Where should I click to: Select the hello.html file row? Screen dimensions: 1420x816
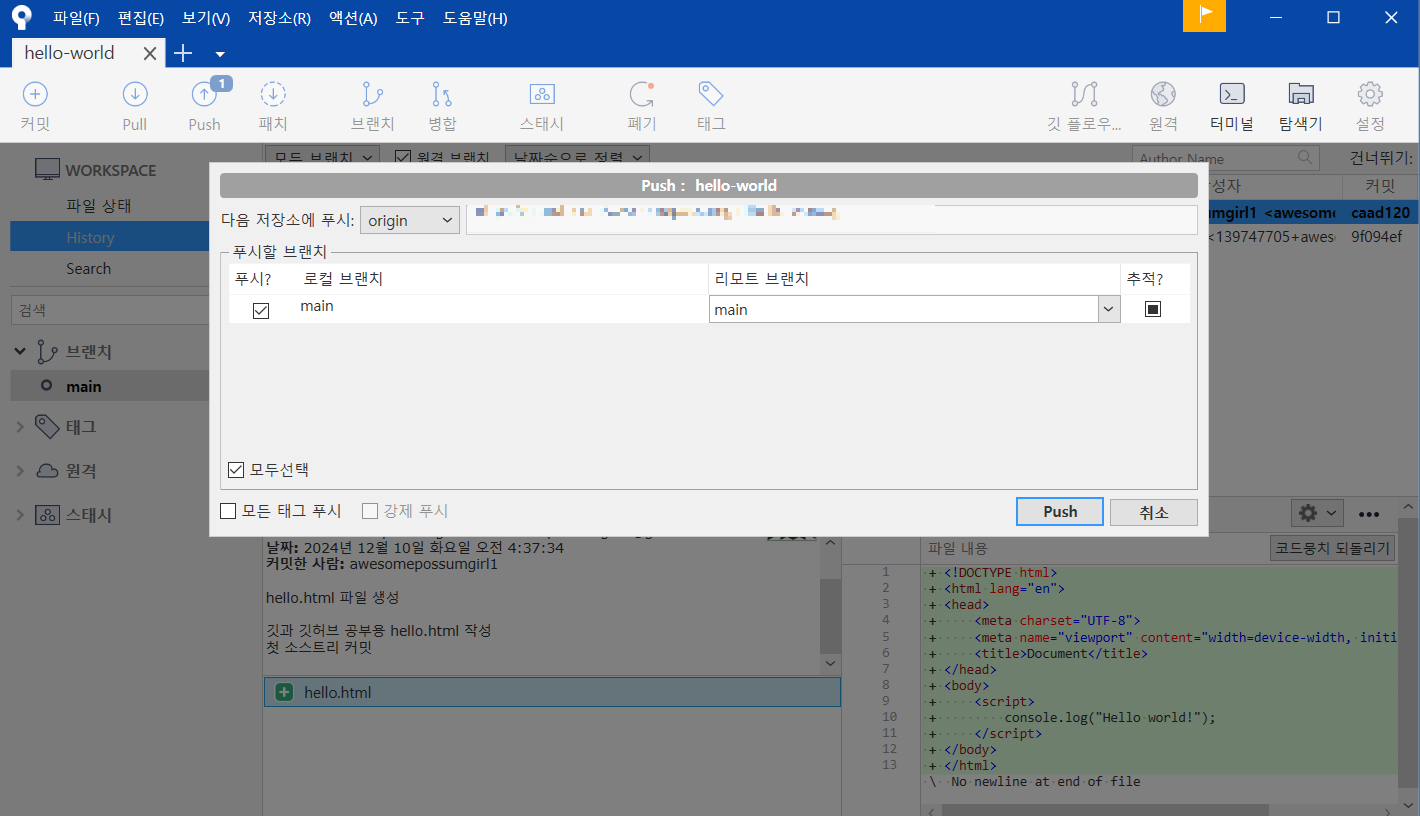[x=552, y=692]
